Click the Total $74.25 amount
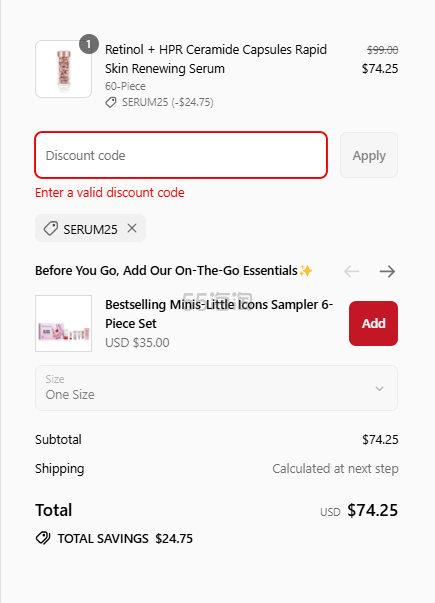Viewport: 435px width, 603px height. (372, 510)
